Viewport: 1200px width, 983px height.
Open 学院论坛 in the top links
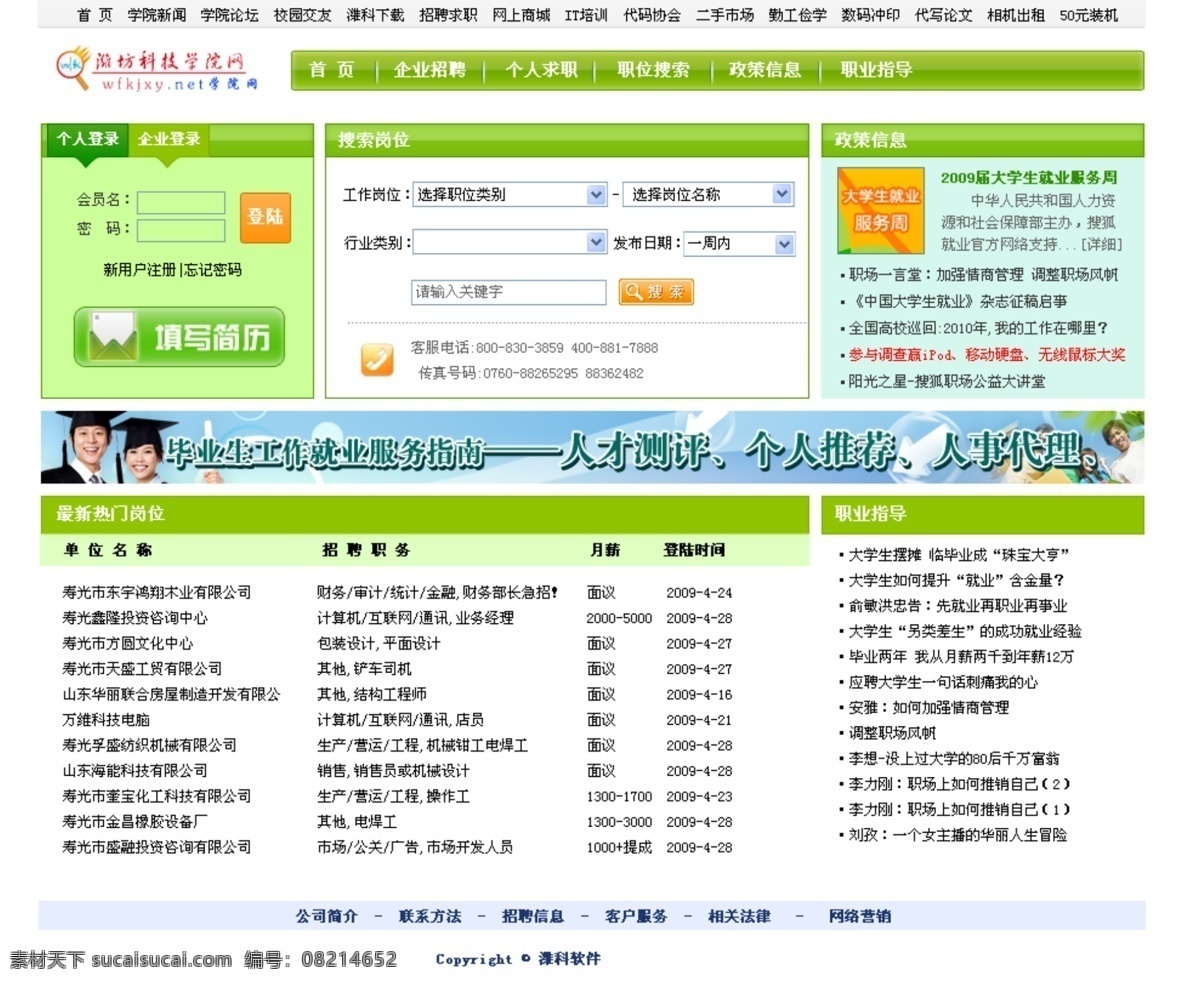[229, 15]
